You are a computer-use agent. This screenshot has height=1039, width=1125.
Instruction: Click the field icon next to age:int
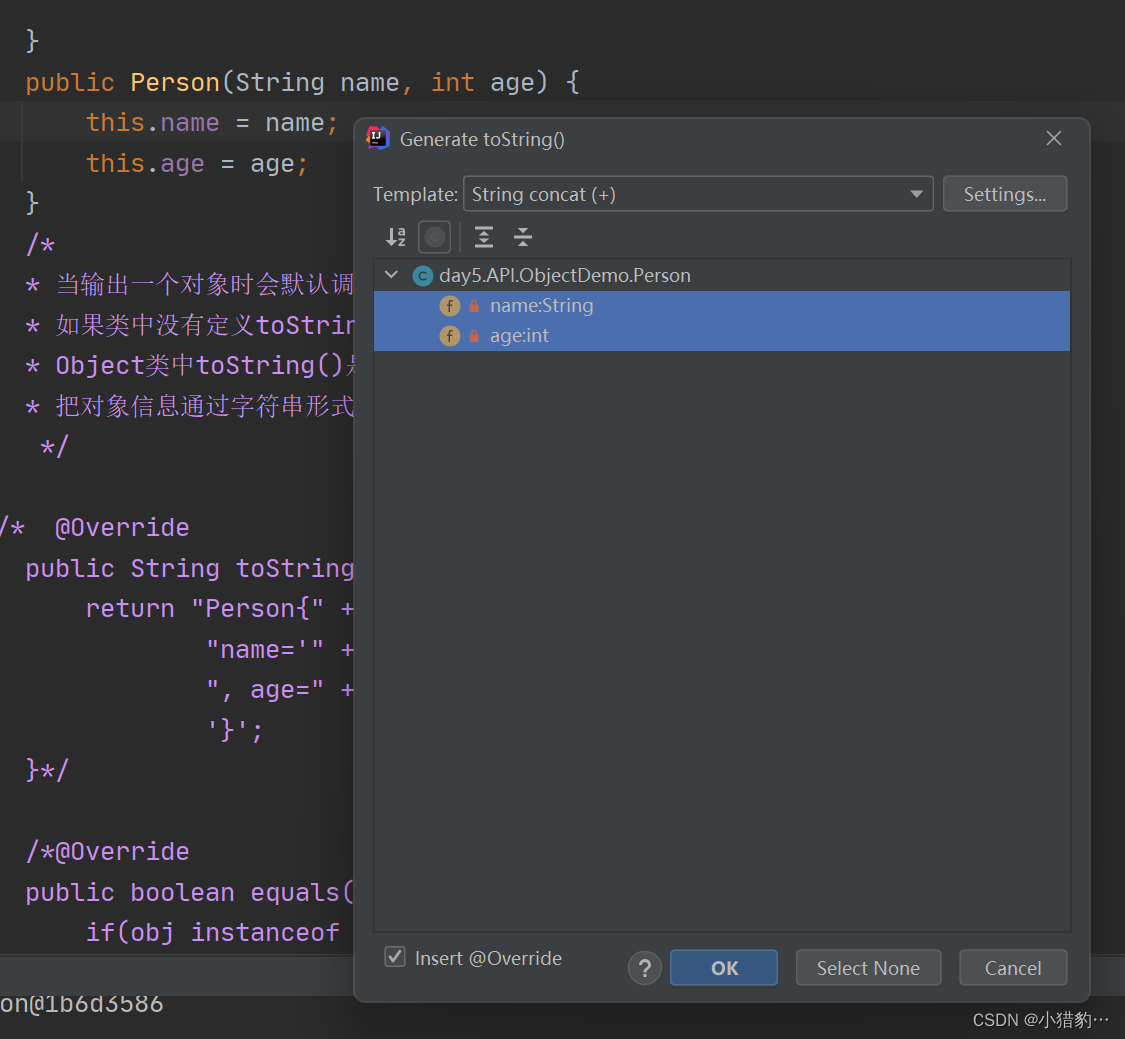(450, 336)
